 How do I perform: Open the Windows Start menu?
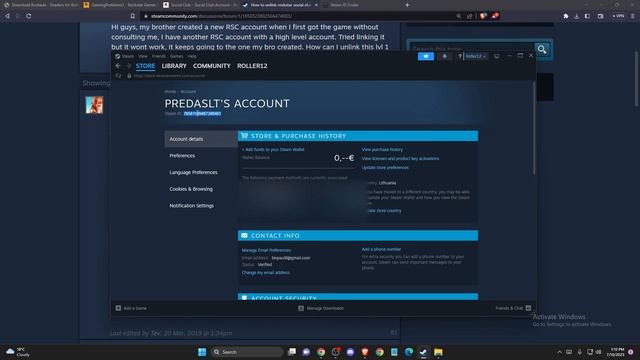pos(202,352)
